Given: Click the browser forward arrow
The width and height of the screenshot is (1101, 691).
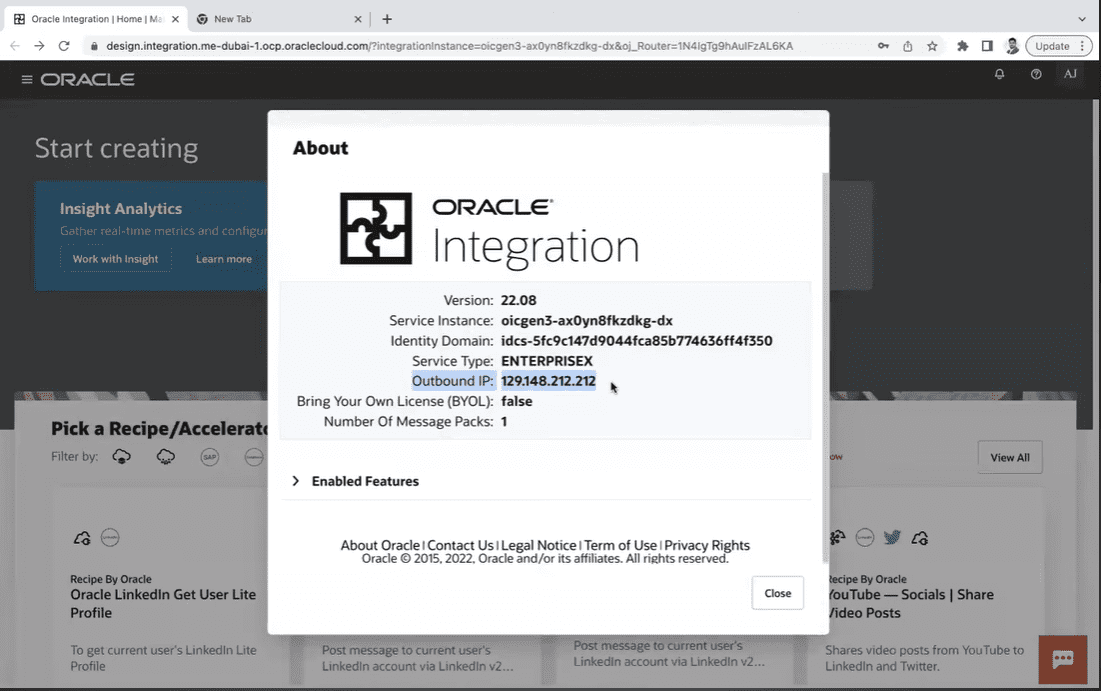Looking at the screenshot, I should (x=39, y=46).
